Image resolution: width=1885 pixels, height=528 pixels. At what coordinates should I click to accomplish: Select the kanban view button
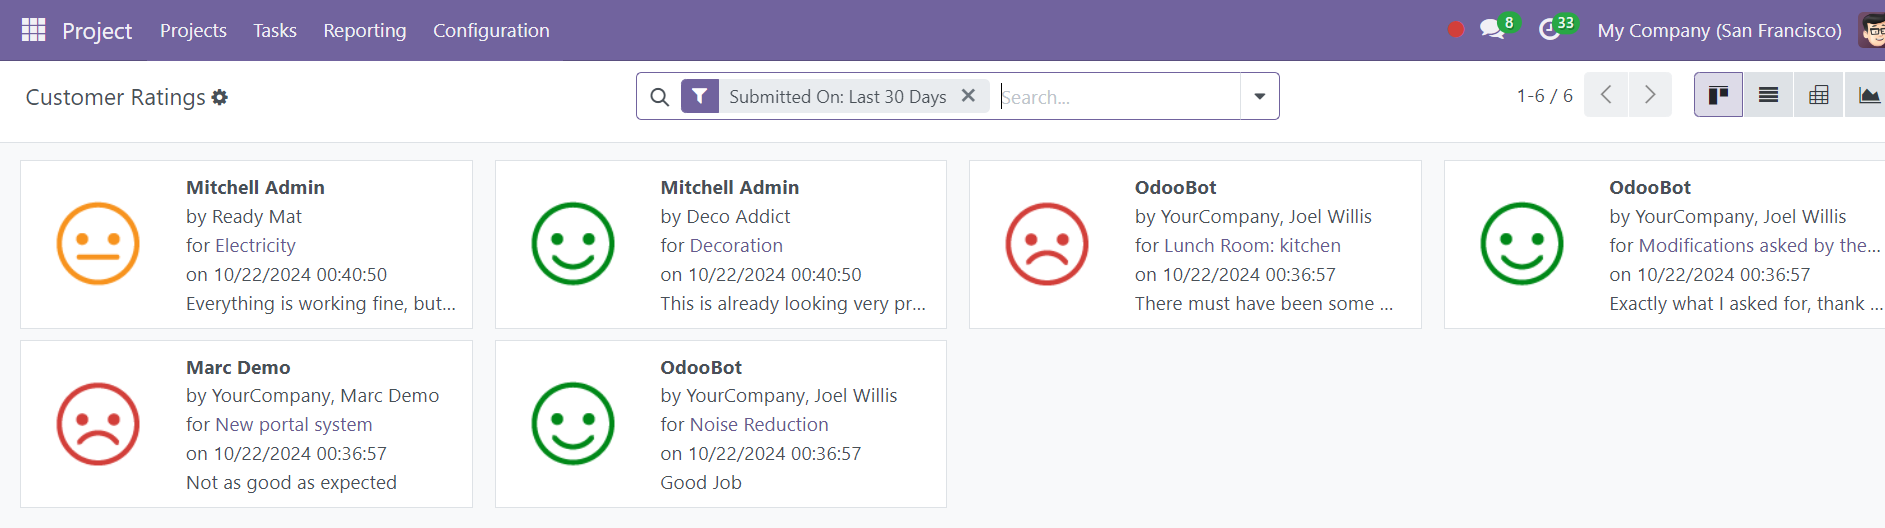pyautogui.click(x=1718, y=95)
